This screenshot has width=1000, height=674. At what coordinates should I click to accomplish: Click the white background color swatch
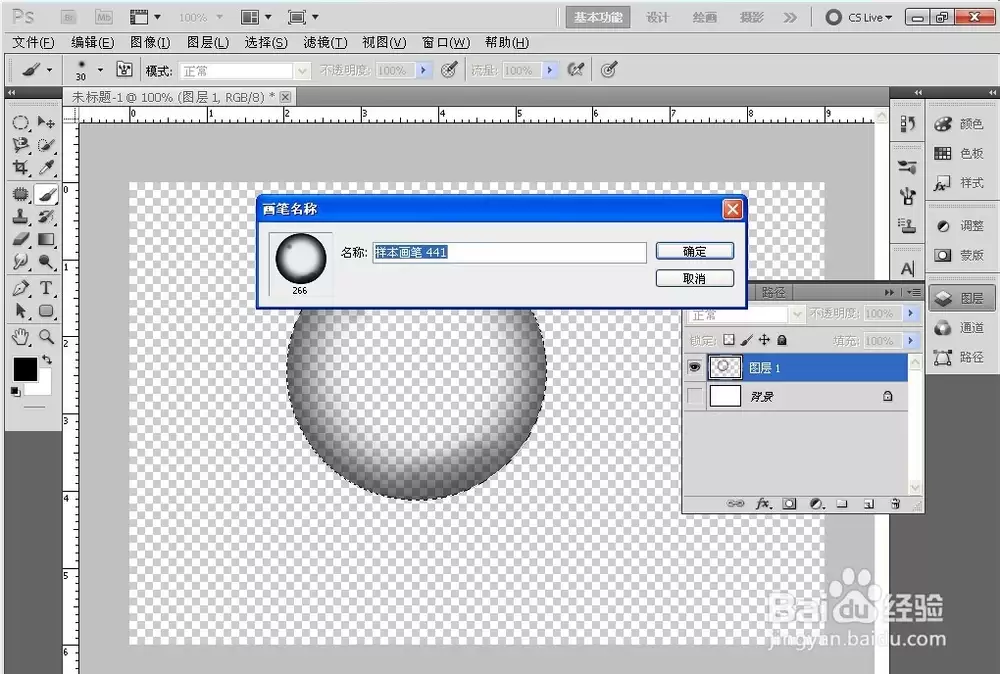click(43, 386)
